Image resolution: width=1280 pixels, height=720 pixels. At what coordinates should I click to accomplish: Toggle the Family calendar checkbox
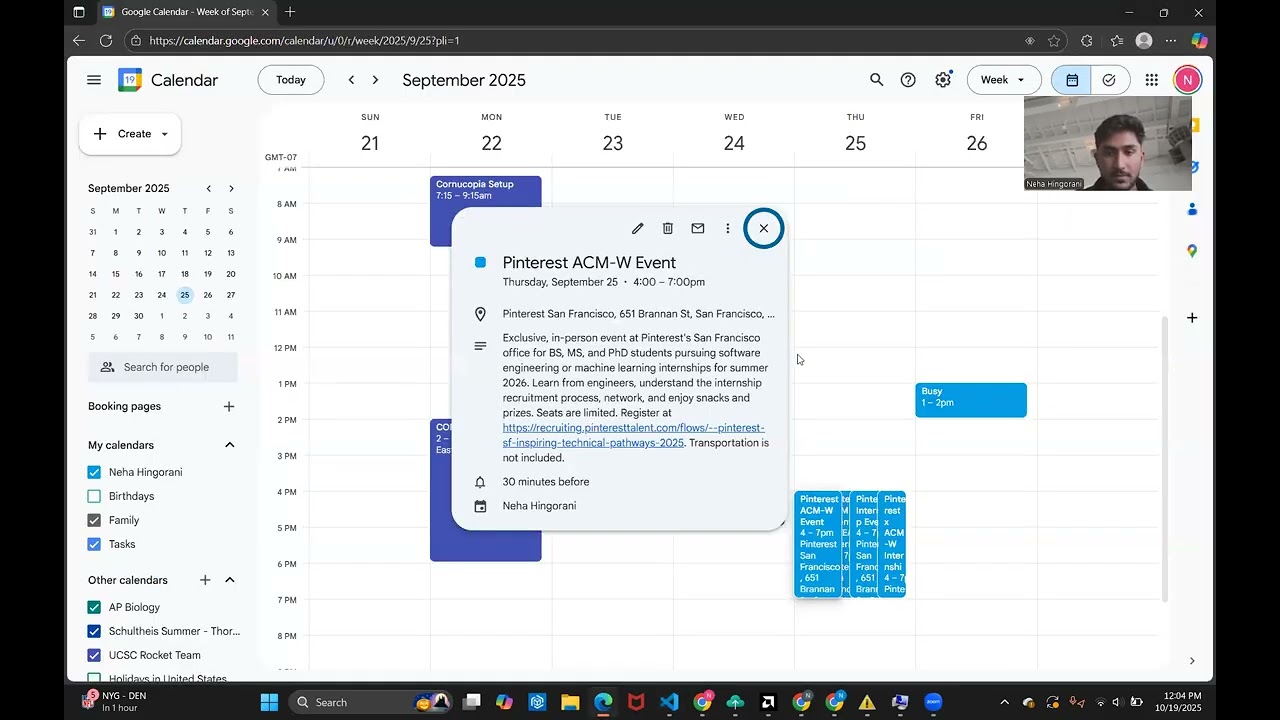94,520
